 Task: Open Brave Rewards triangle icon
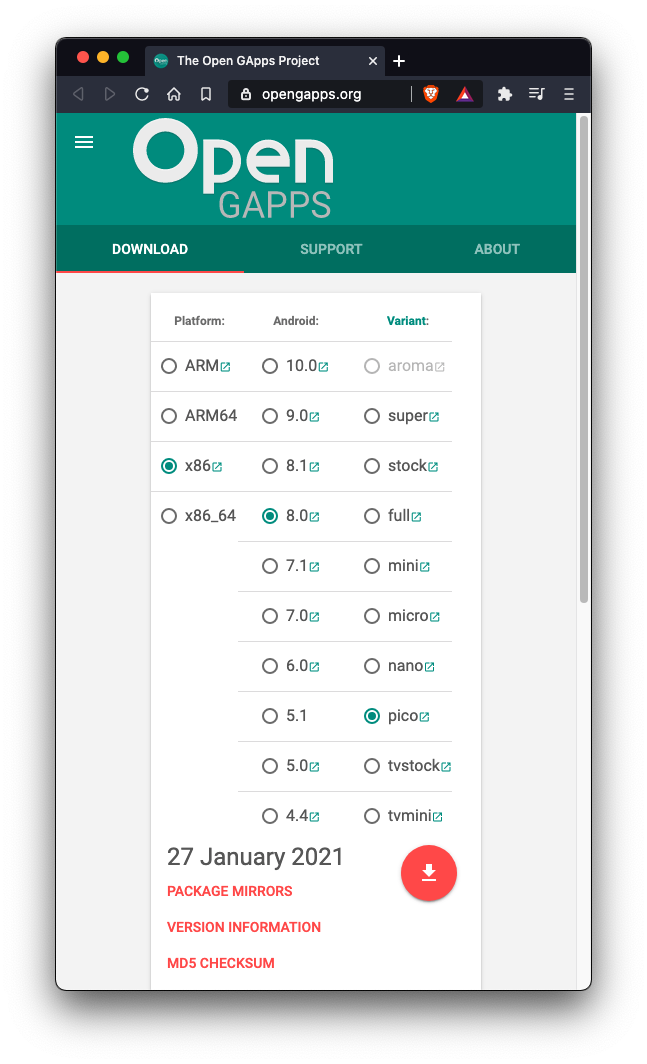click(464, 94)
